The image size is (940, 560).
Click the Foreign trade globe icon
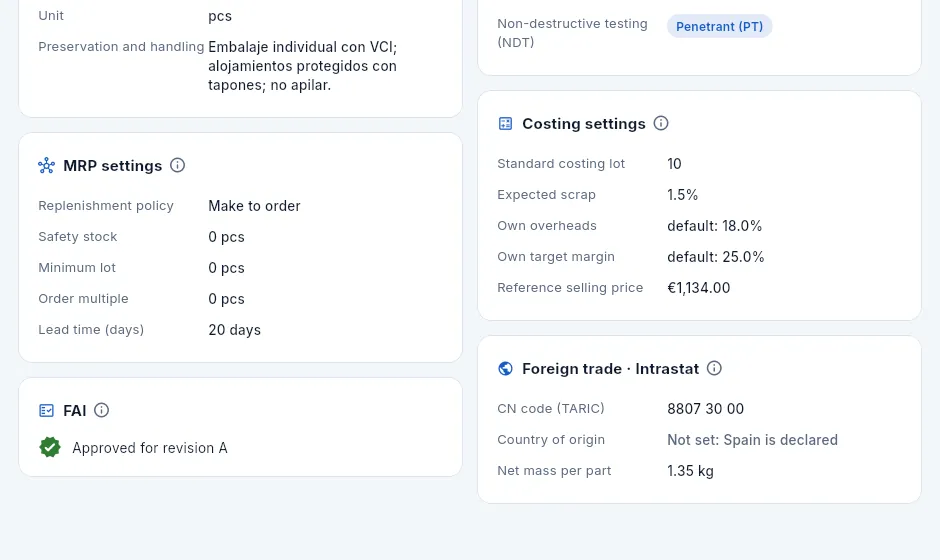pyautogui.click(x=505, y=369)
